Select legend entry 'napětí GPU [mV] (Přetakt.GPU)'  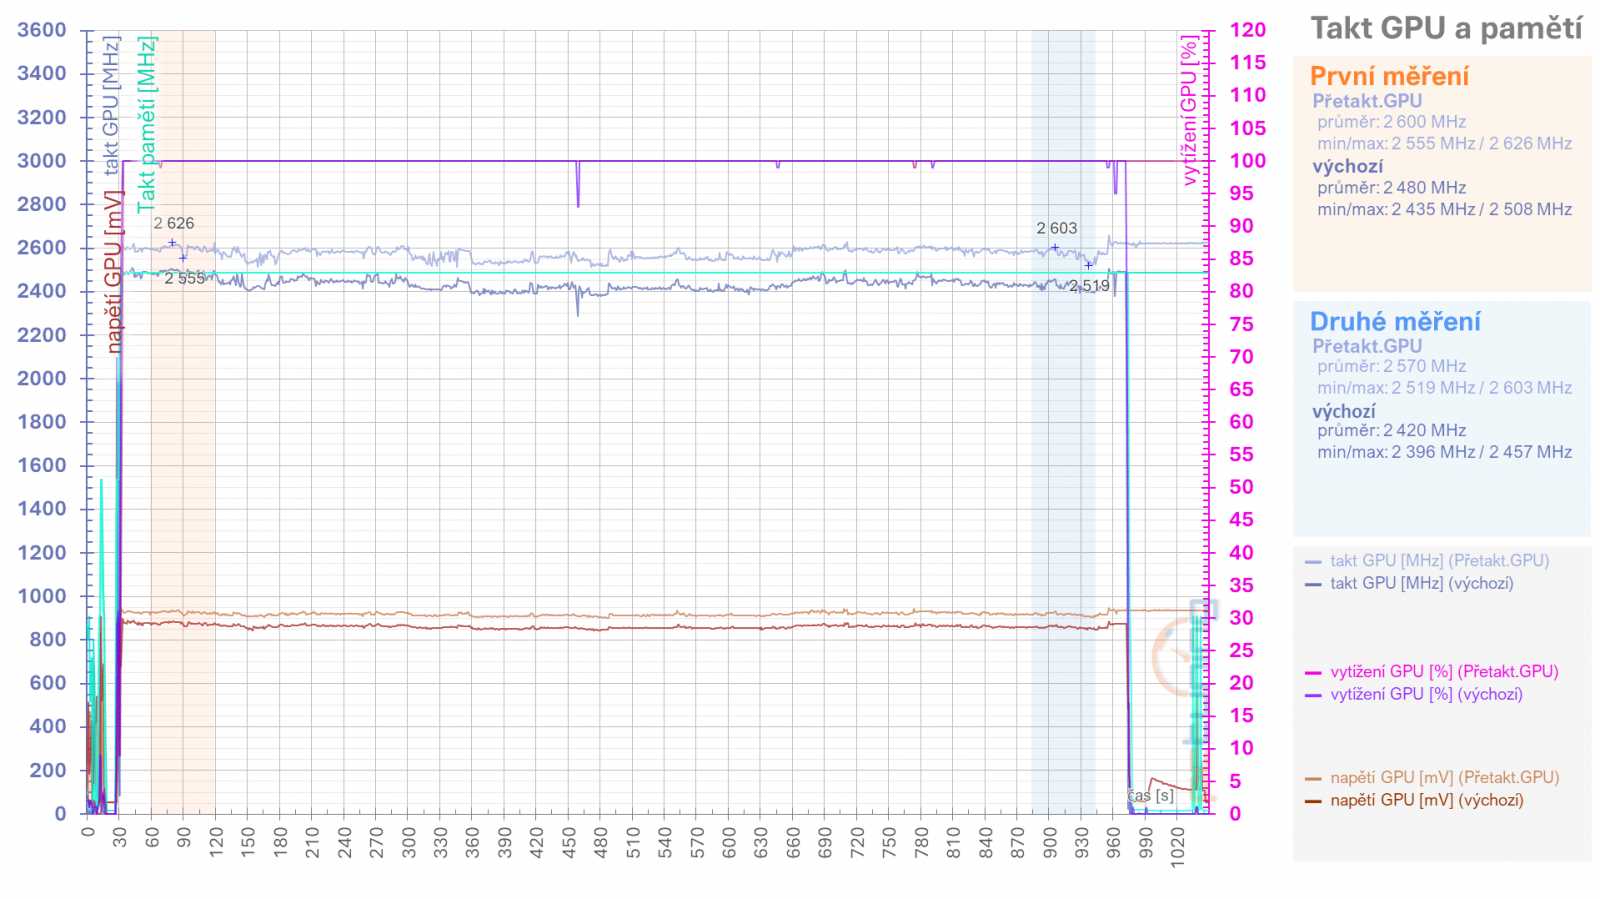pos(1445,778)
